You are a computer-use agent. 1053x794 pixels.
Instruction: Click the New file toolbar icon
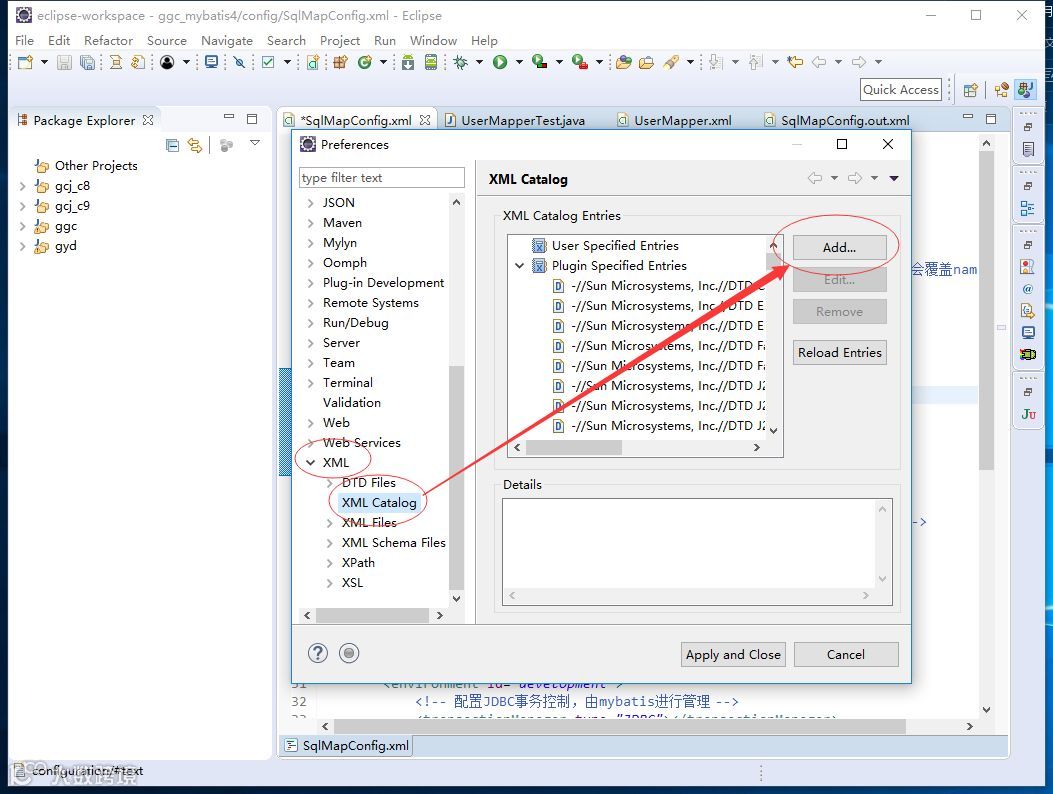pyautogui.click(x=26, y=62)
